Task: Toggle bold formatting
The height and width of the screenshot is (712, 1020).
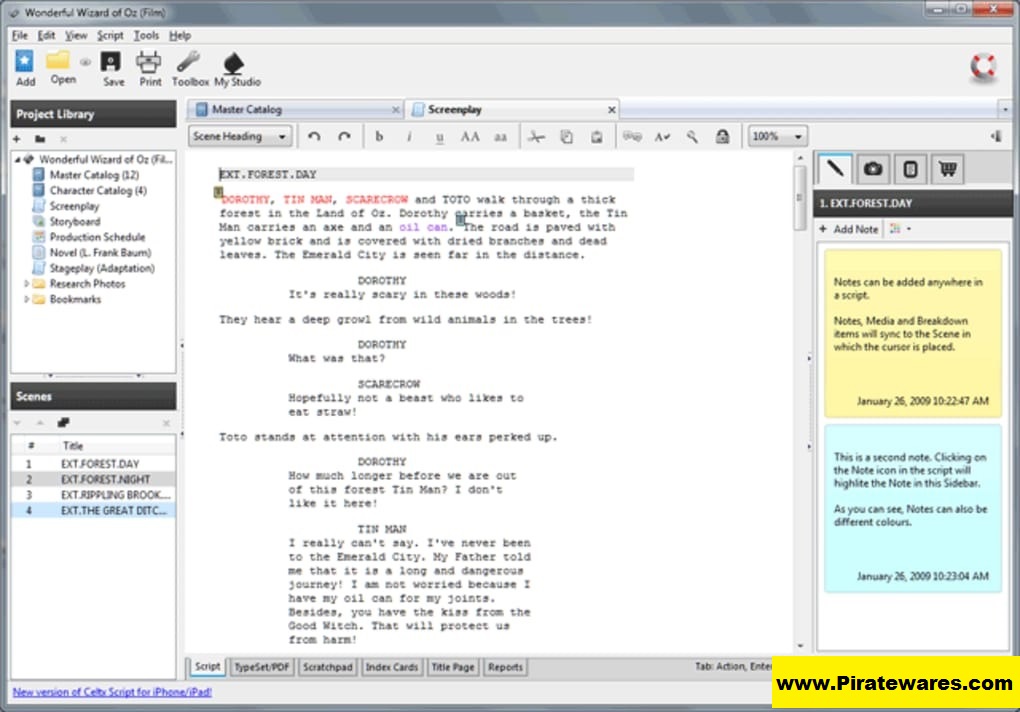Action: (x=379, y=137)
